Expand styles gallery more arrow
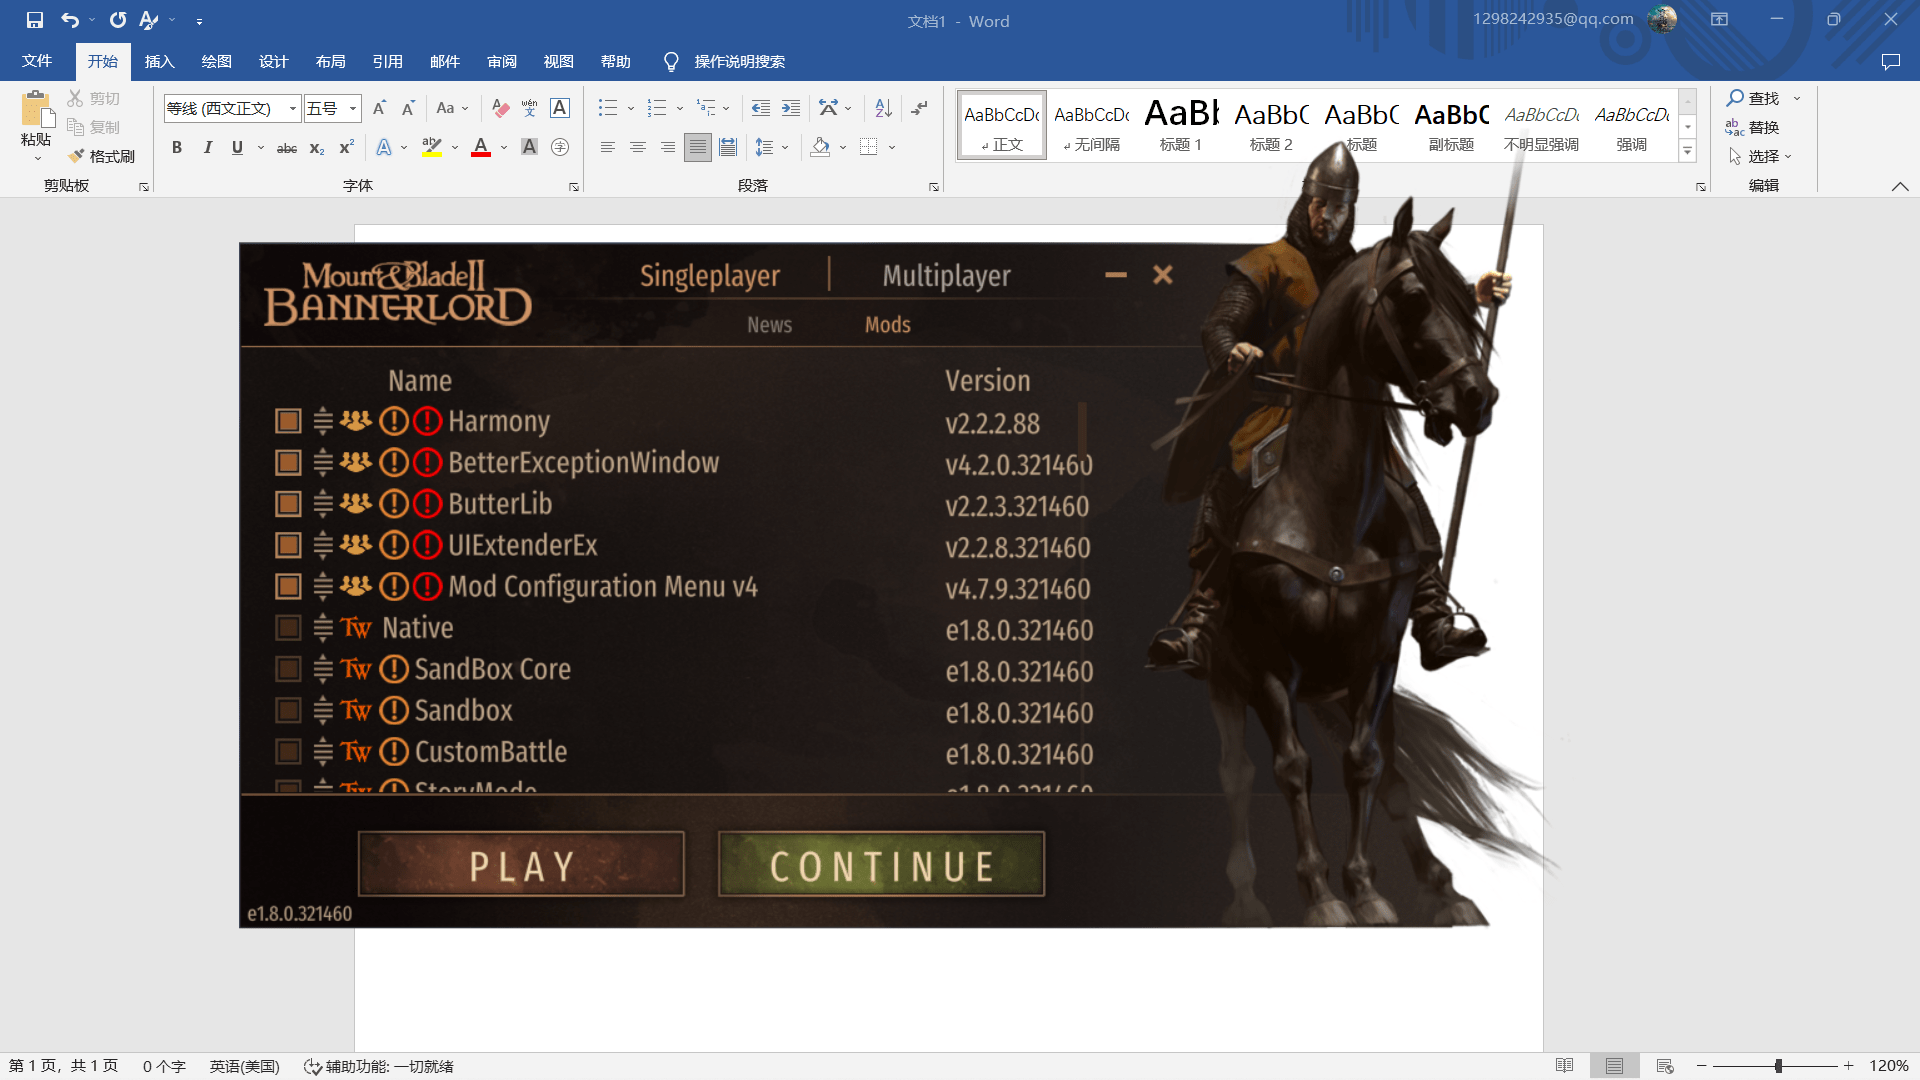The height and width of the screenshot is (1080, 1920). (x=1688, y=151)
